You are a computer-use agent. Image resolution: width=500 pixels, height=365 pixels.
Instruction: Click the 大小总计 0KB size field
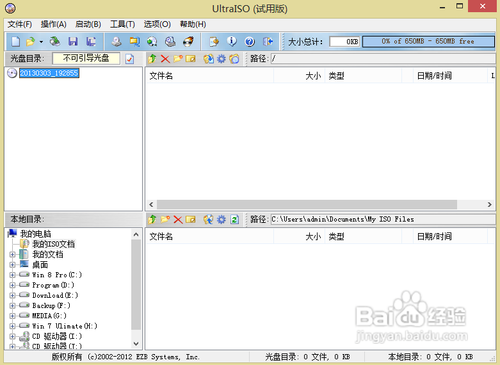[x=345, y=42]
